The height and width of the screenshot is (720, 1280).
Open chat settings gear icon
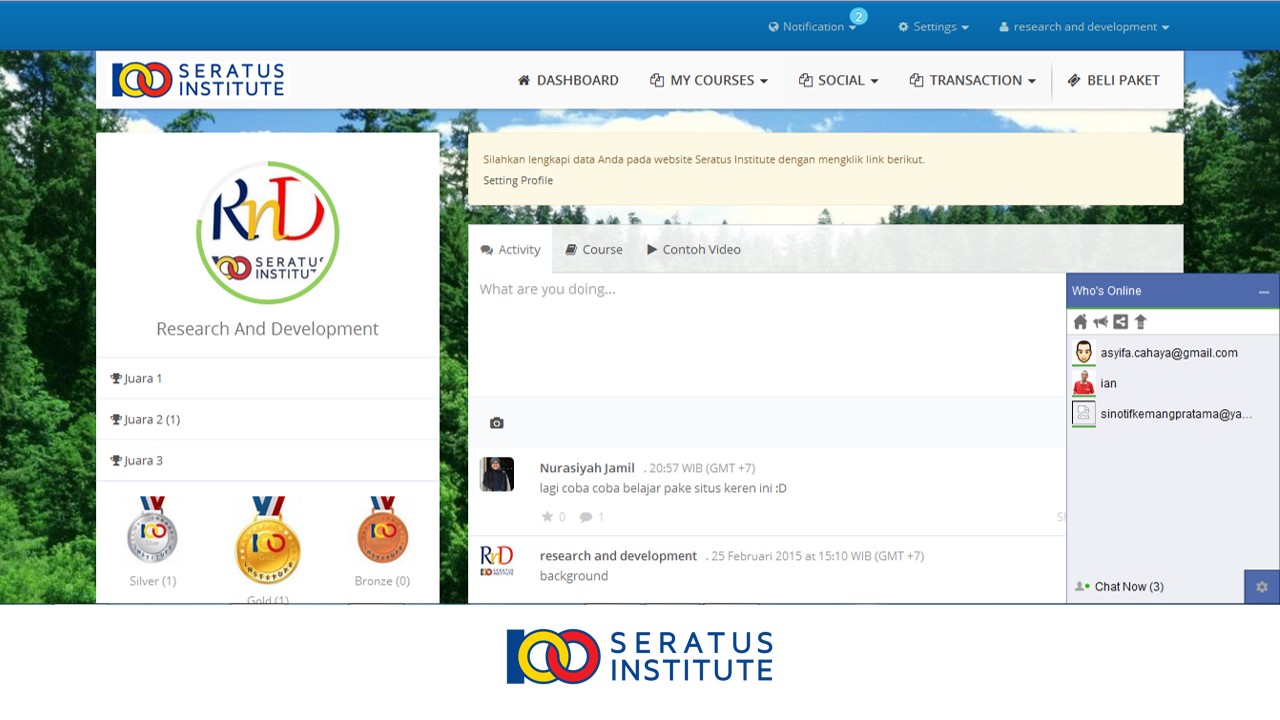pos(1262,587)
